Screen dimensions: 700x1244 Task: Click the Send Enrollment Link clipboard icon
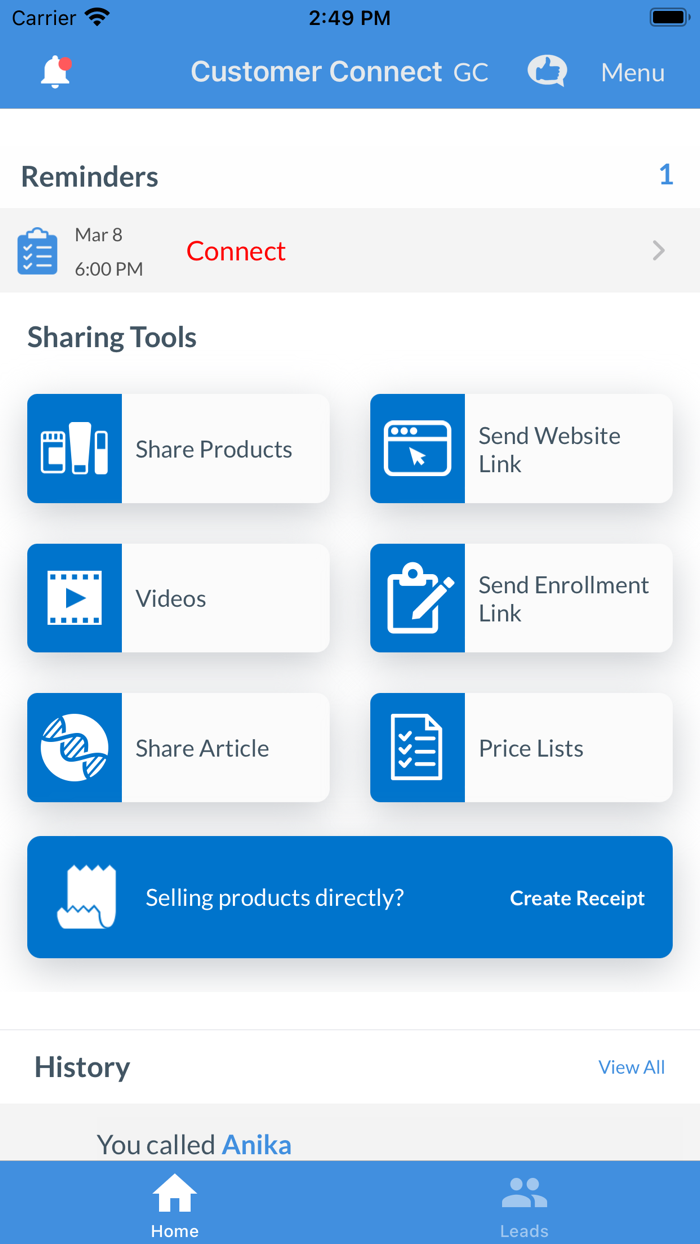(417, 598)
